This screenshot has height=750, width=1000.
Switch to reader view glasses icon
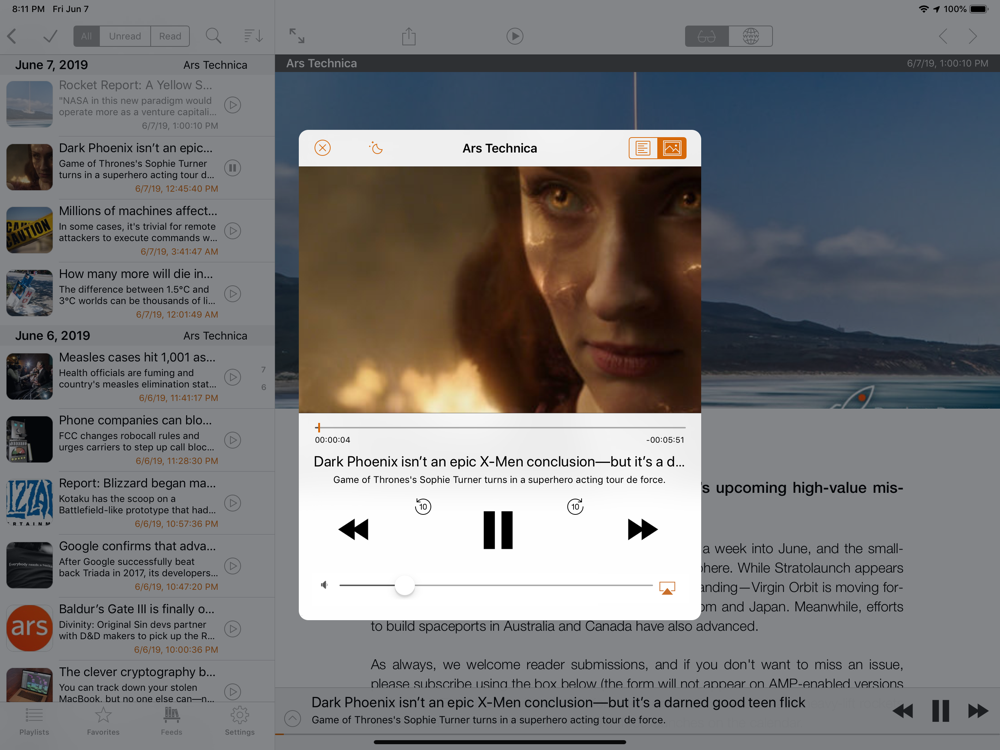pyautogui.click(x=707, y=36)
